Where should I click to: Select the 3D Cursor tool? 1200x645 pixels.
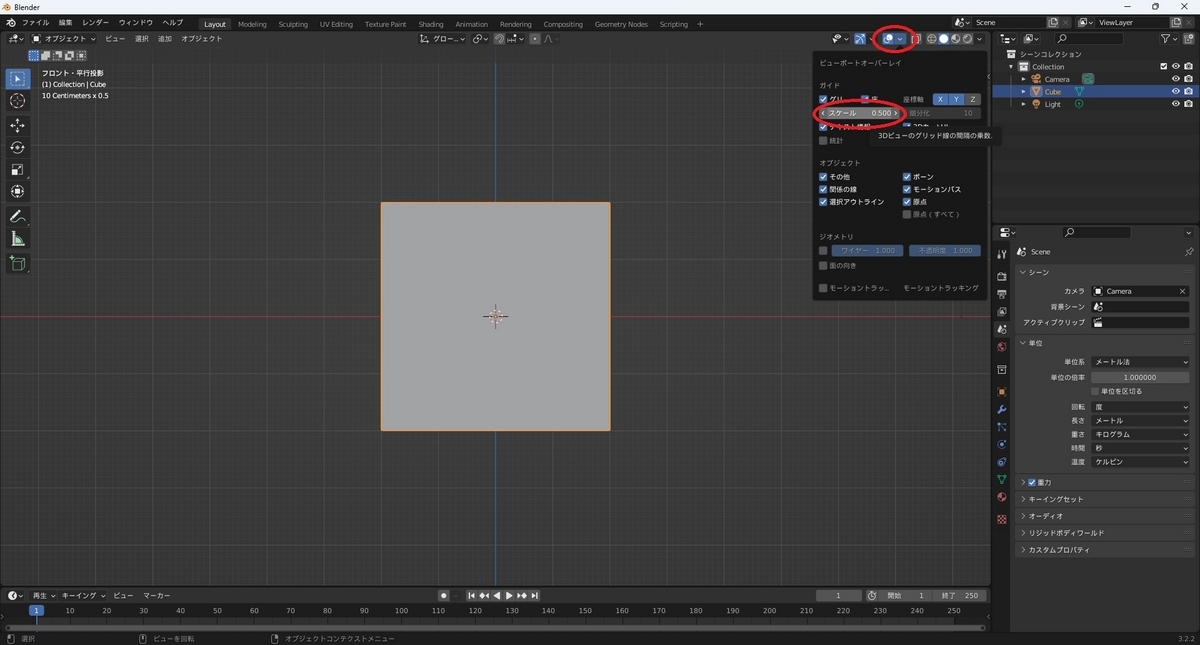(x=17, y=101)
